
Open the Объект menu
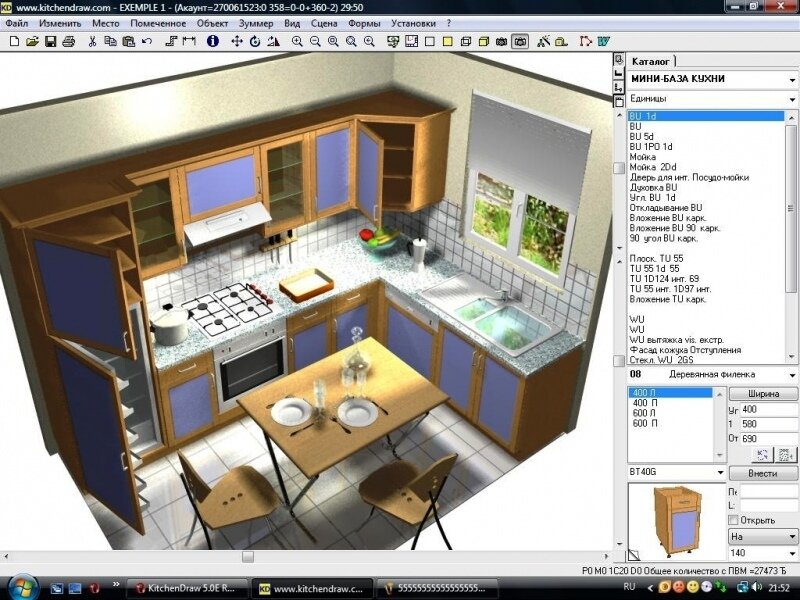pos(212,23)
